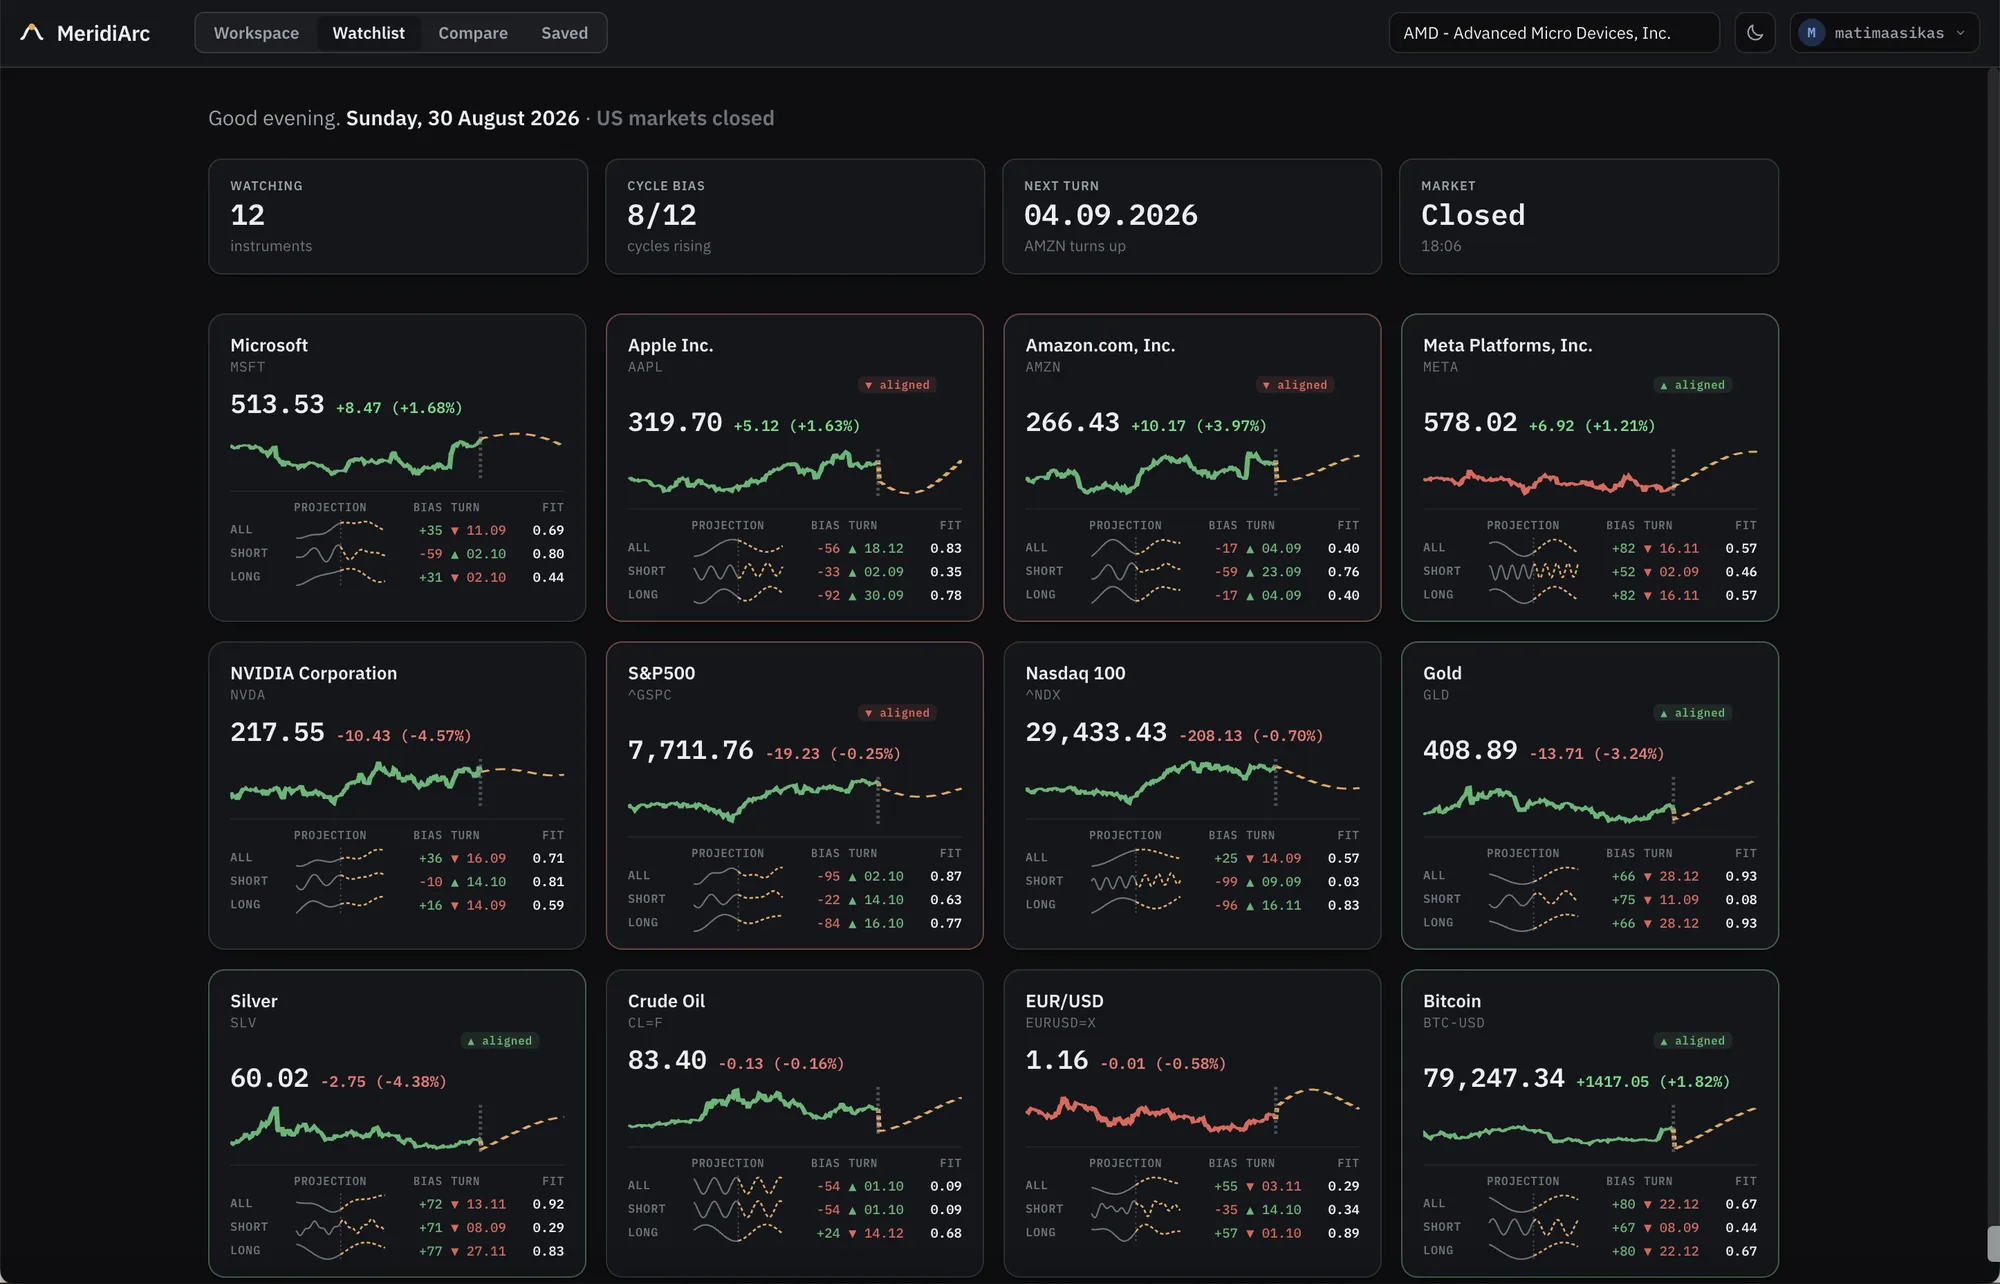Viewport: 2000px width, 1284px height.
Task: Click the S&P500 card title
Action: 661,673
